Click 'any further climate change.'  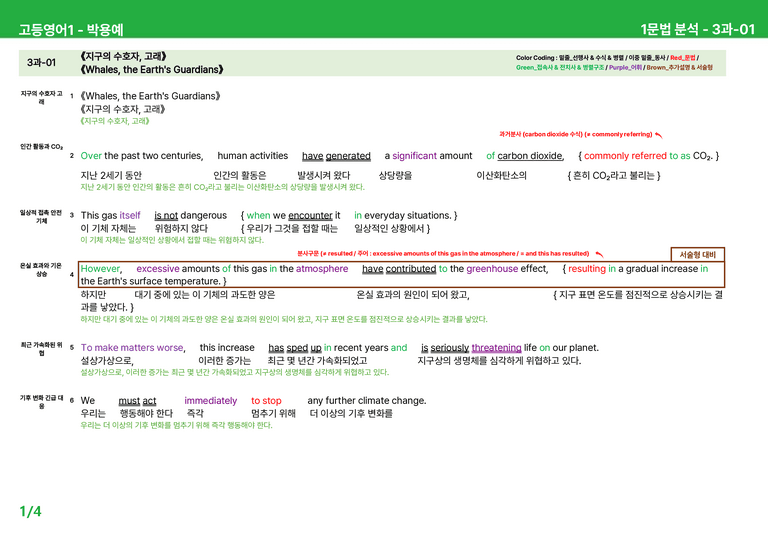coord(367,401)
